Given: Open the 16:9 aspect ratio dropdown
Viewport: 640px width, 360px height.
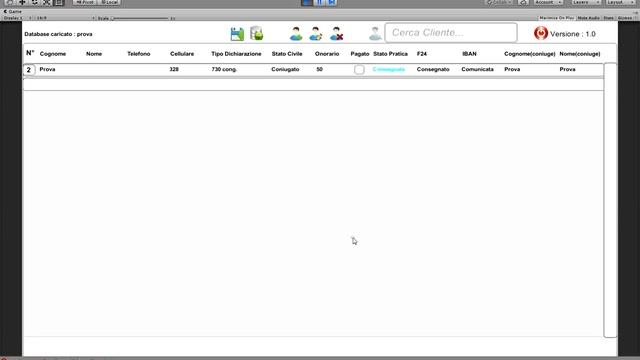Looking at the screenshot, I should coord(64,18).
